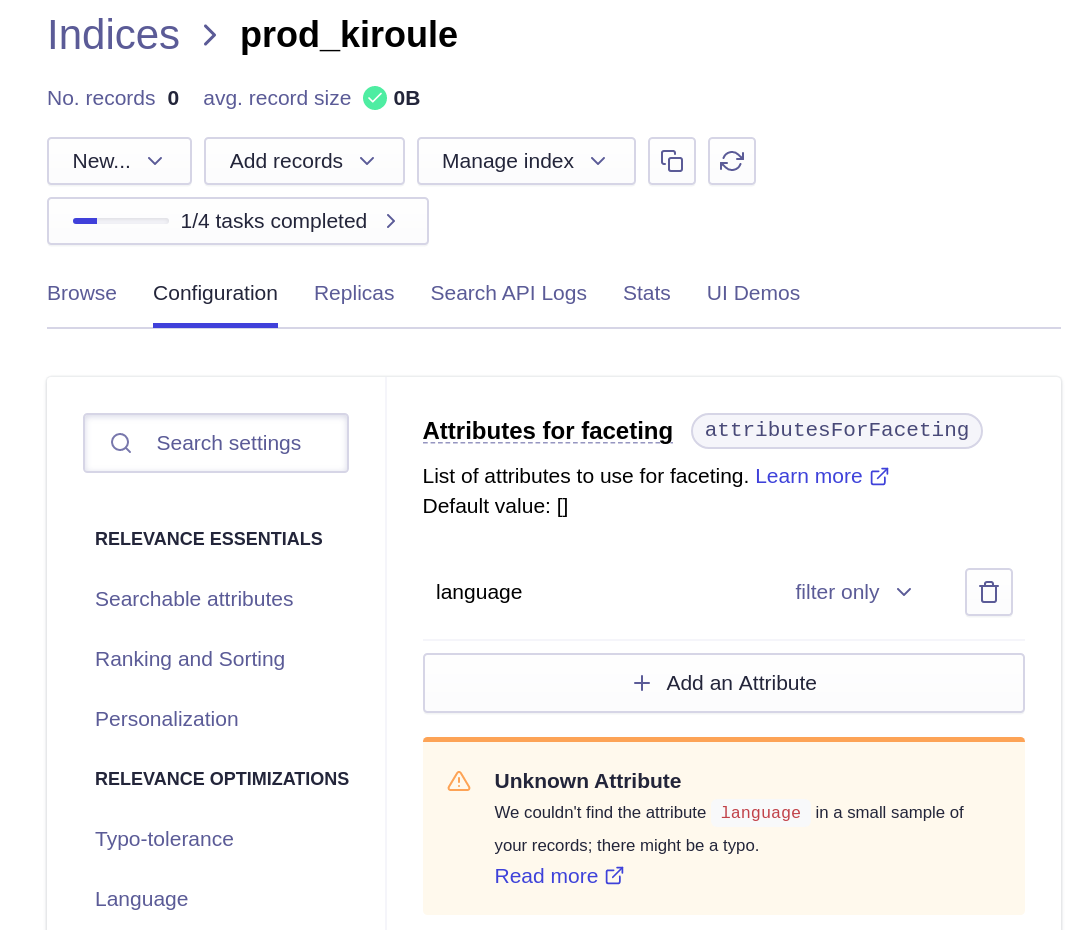Screen dimensions: 1087x930
Task: Click the language attribute name
Action: click(479, 592)
